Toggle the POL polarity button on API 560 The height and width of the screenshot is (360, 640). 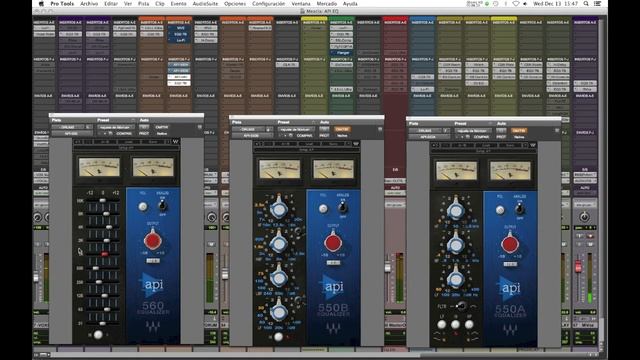click(143, 207)
